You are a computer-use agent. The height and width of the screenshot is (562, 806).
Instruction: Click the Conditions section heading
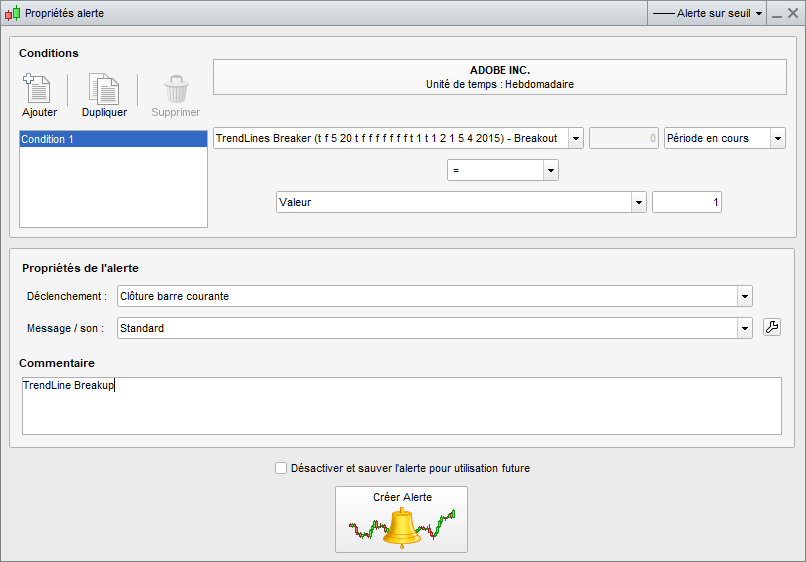[x=49, y=53]
